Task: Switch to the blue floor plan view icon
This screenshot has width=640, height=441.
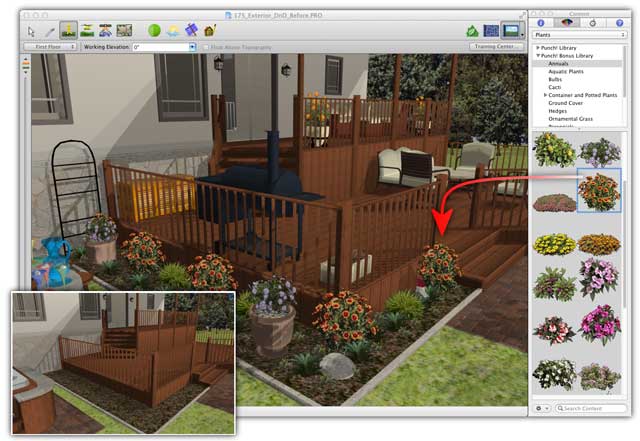Action: pos(491,31)
